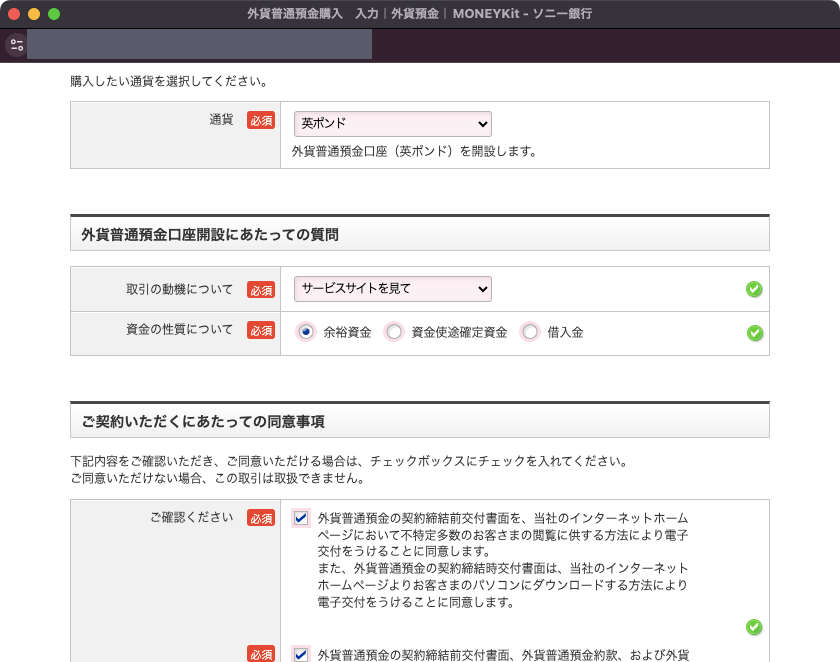This screenshot has width=840, height=662.
Task: Click the 借入金 option label
Action: pos(565,333)
